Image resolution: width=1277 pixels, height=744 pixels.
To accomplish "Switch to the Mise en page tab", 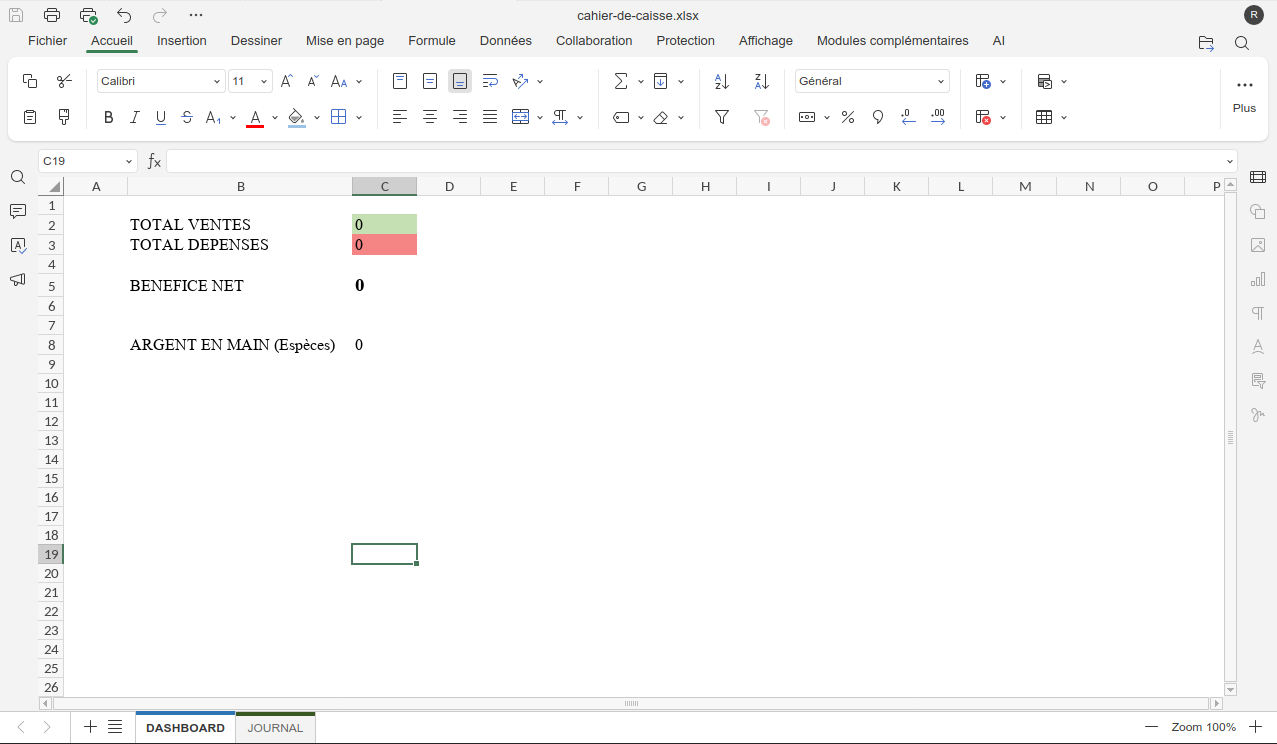I will 345,41.
